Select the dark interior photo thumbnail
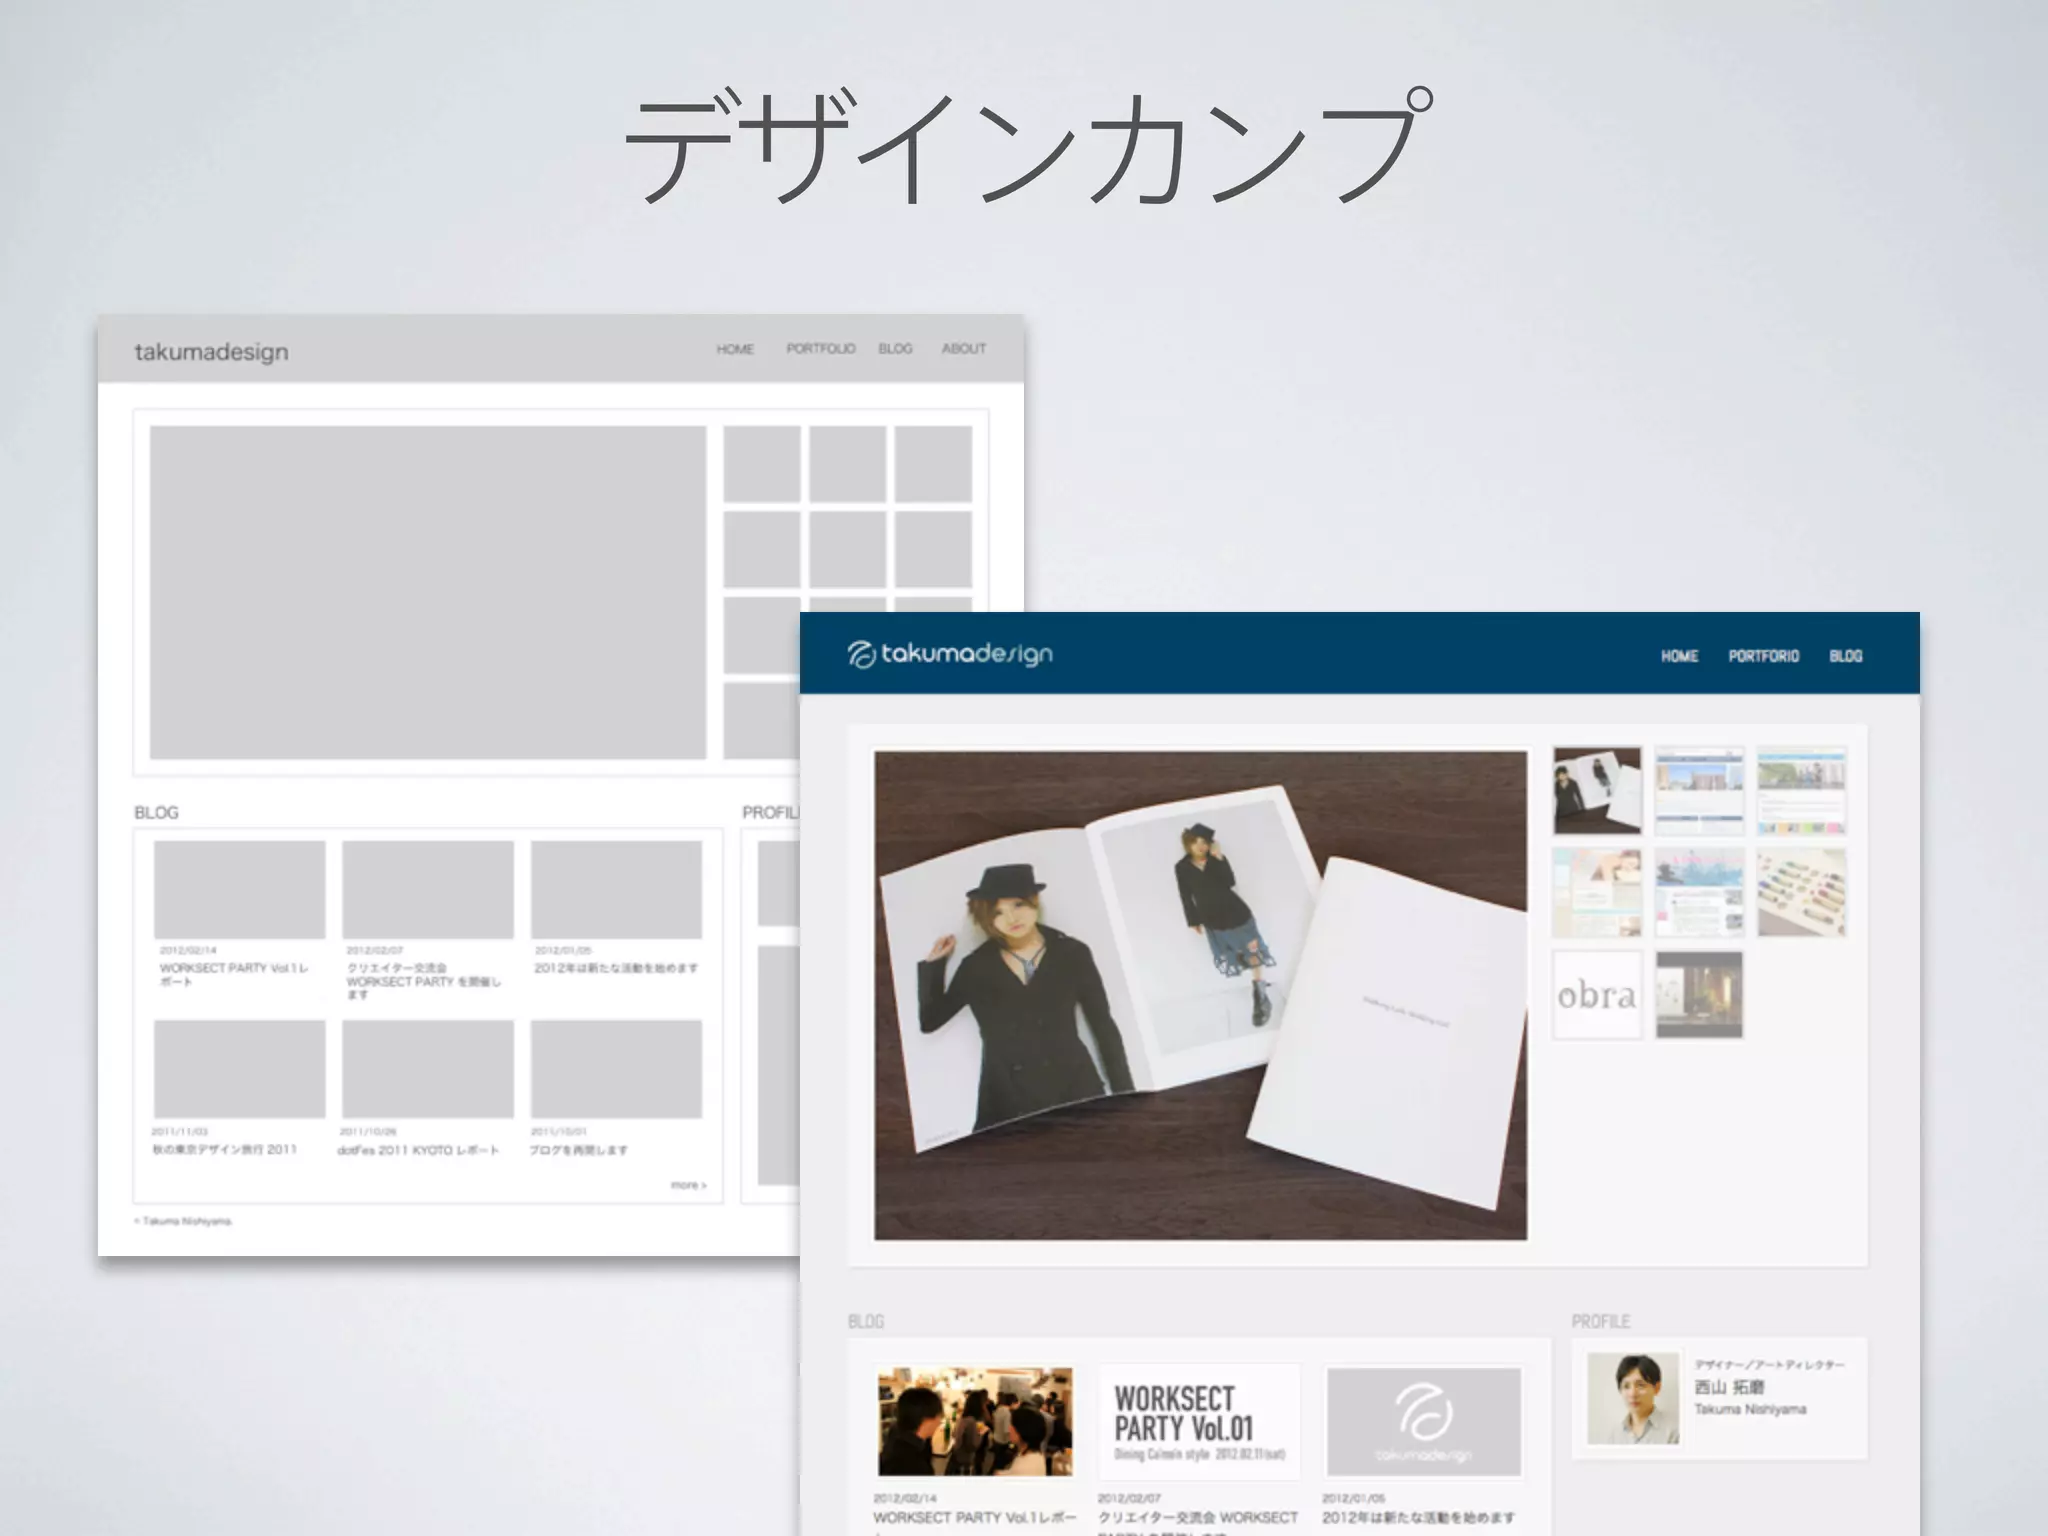This screenshot has height=1536, width=2048. (1698, 995)
